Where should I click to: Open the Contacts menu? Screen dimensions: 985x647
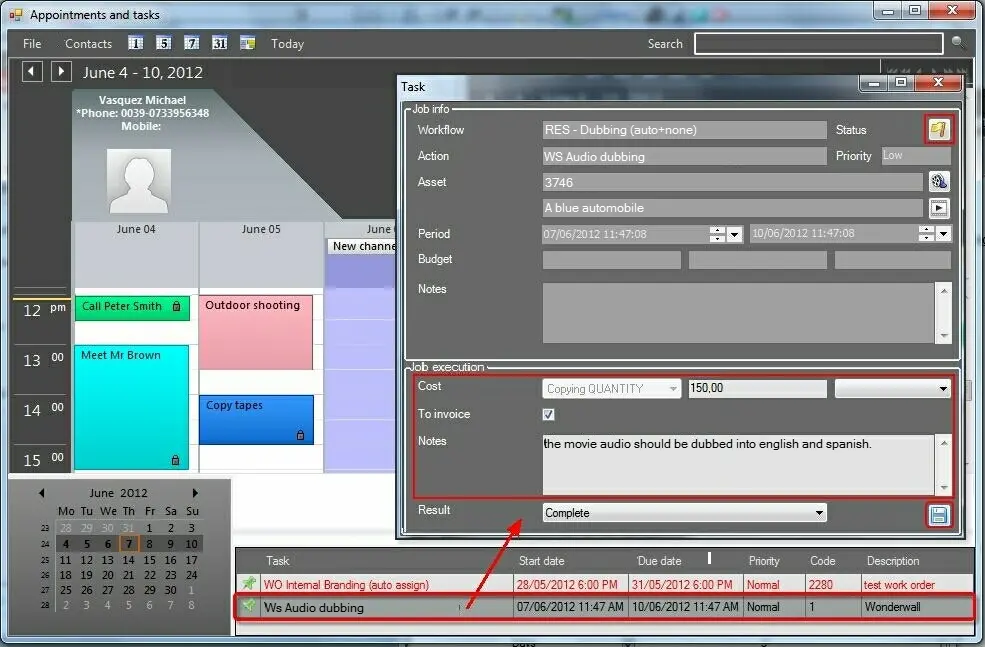(88, 44)
